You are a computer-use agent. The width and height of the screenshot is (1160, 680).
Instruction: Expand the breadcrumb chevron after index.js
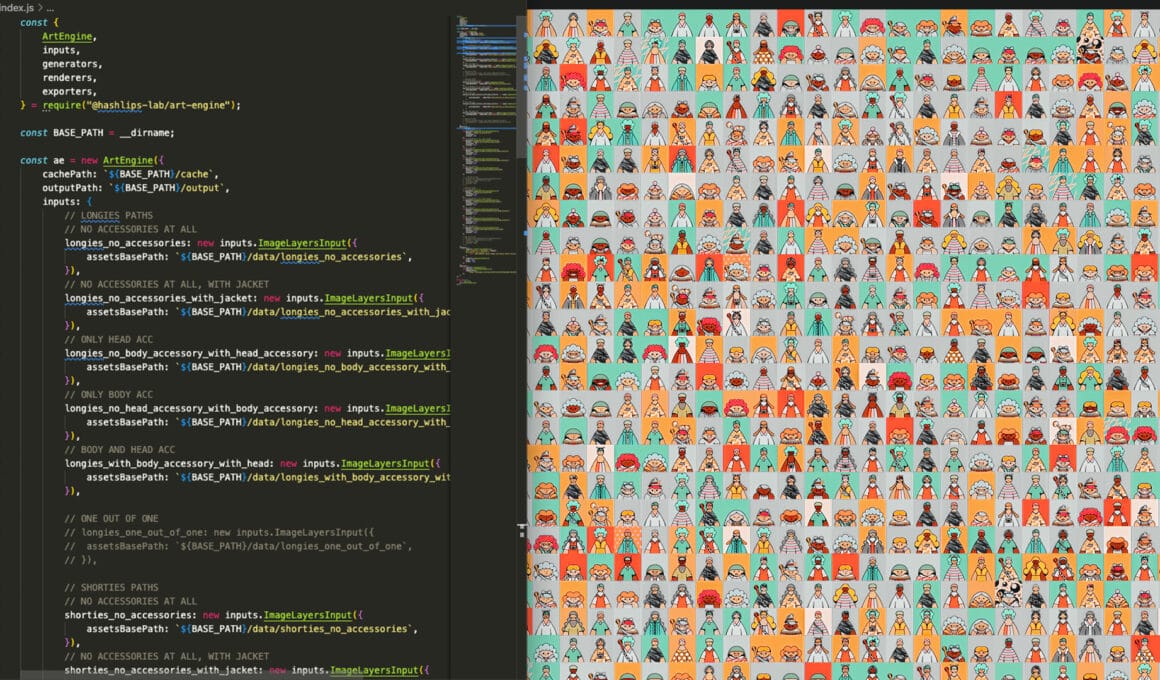coord(38,7)
